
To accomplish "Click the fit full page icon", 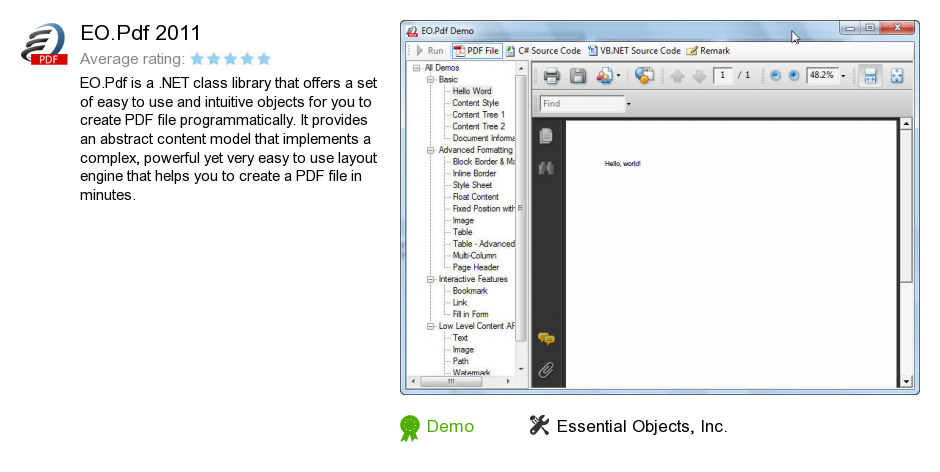I will point(897,76).
